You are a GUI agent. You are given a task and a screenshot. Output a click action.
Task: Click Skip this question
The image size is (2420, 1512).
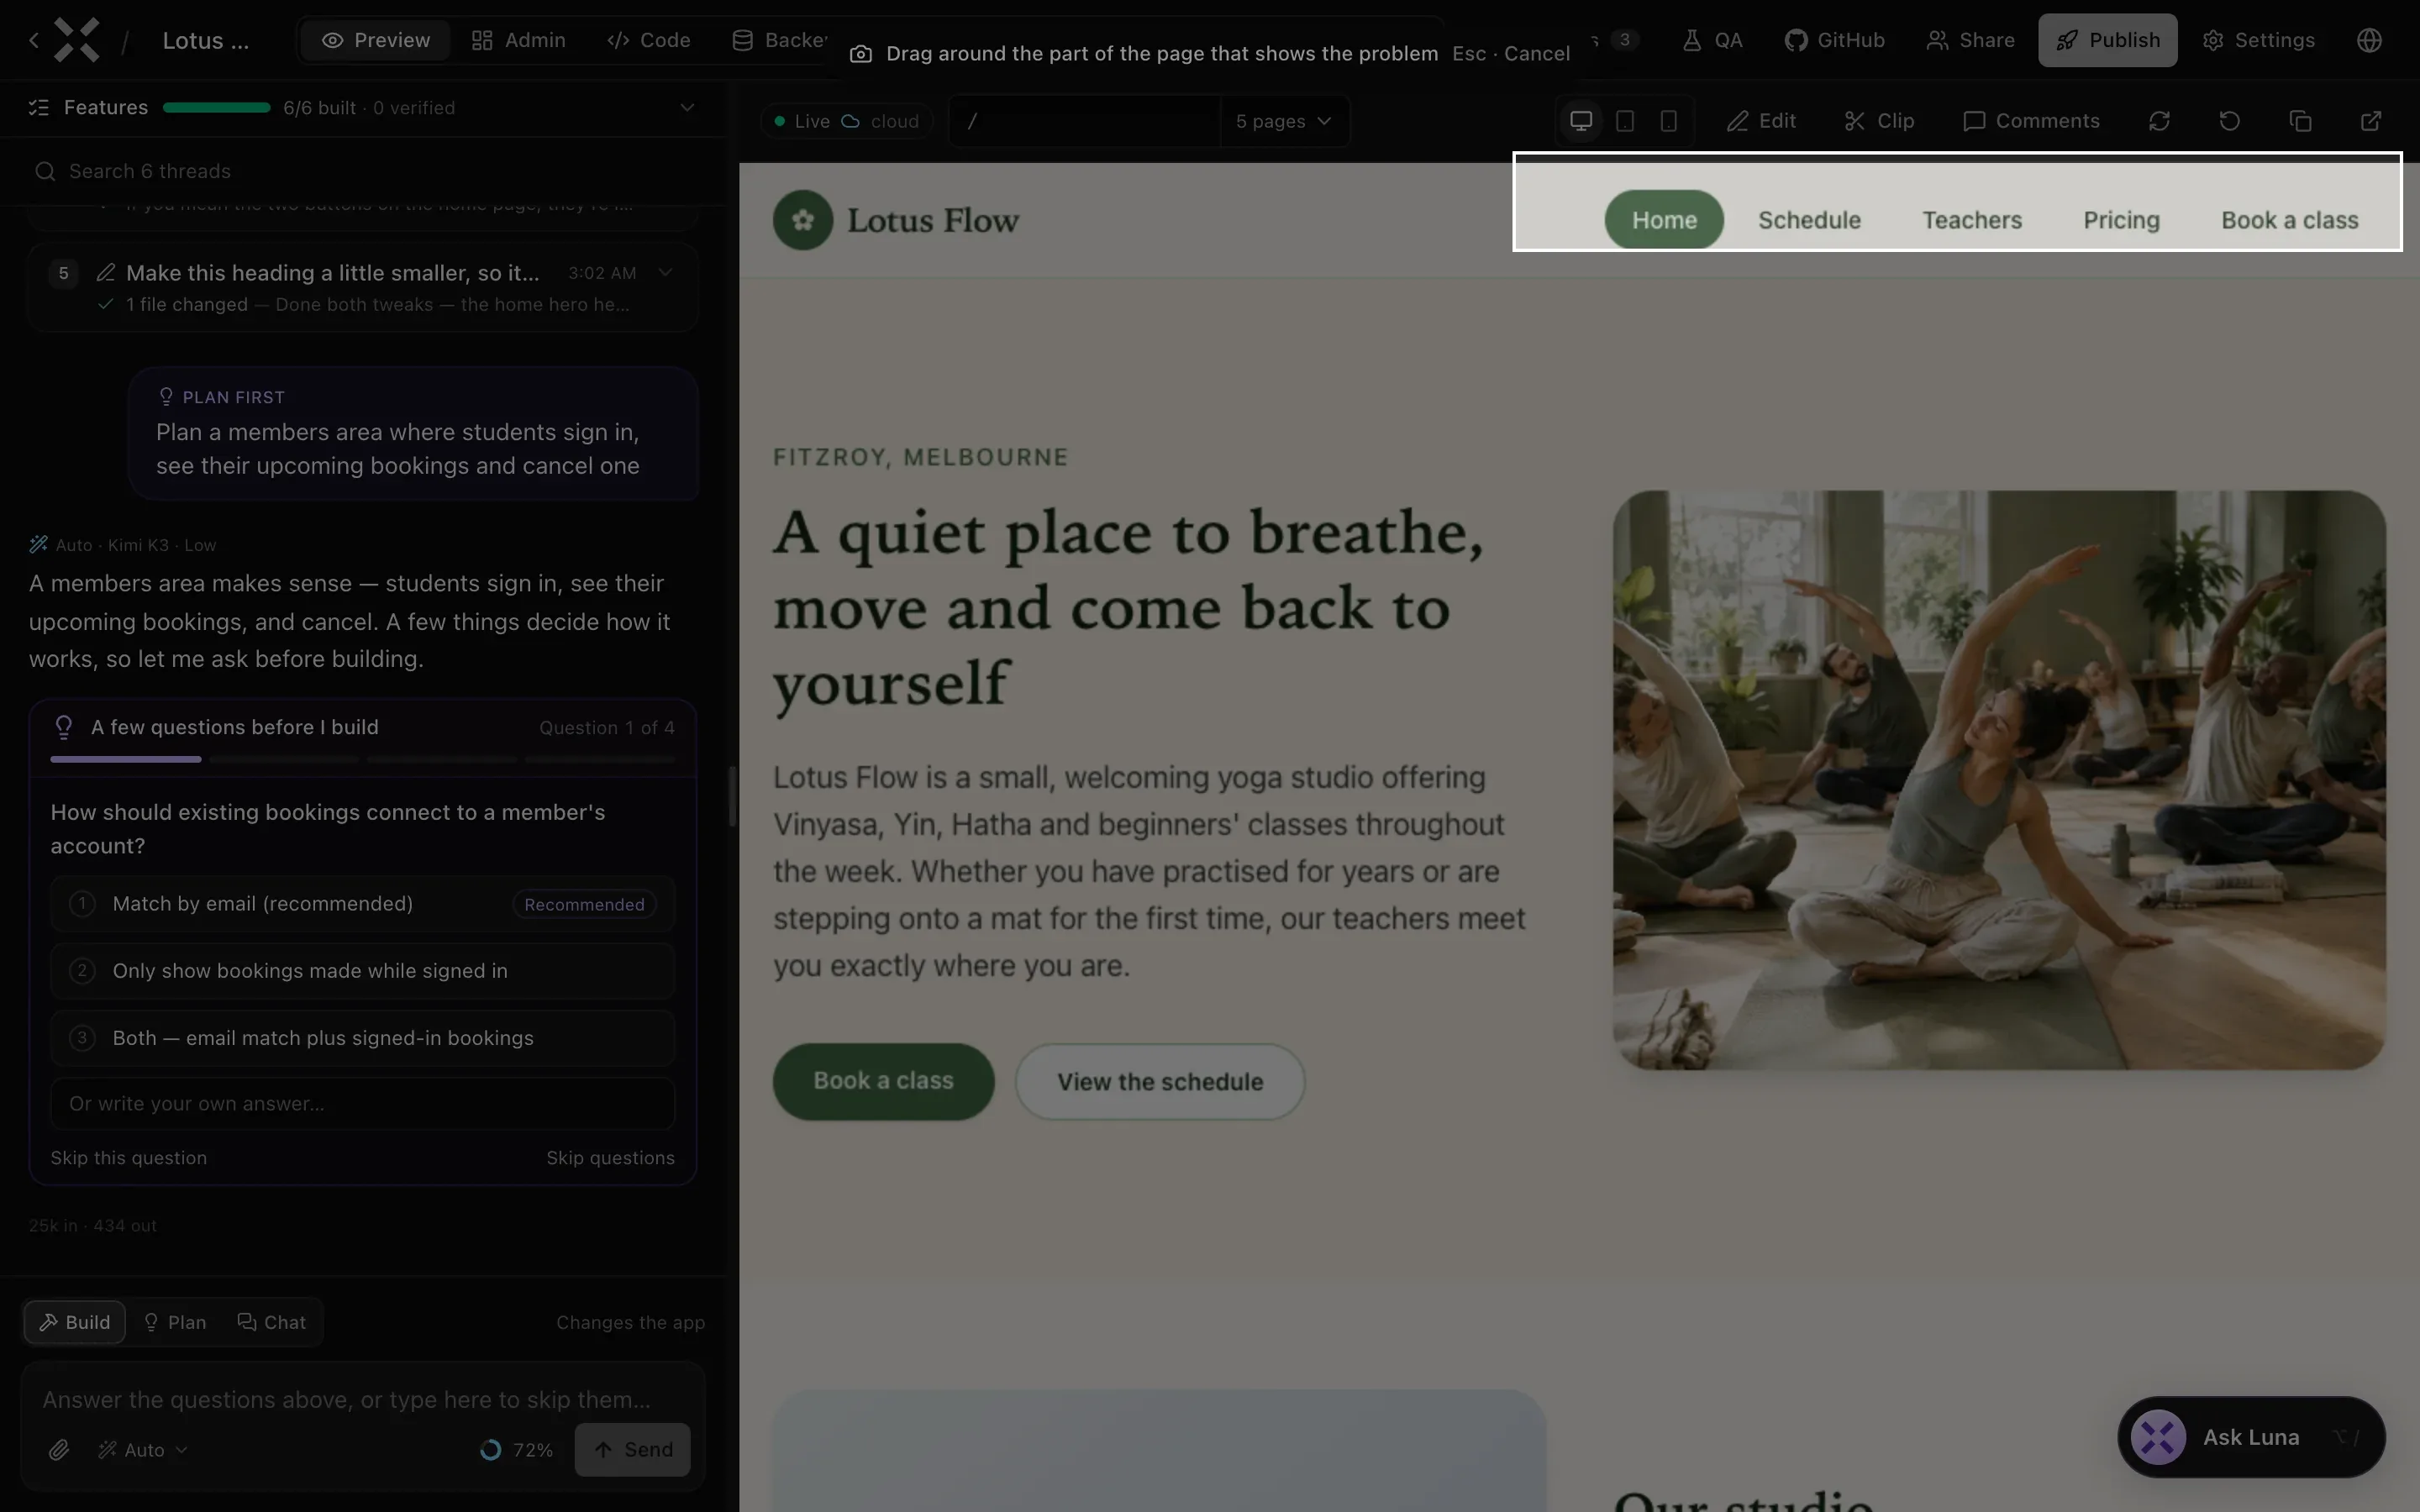(129, 1158)
